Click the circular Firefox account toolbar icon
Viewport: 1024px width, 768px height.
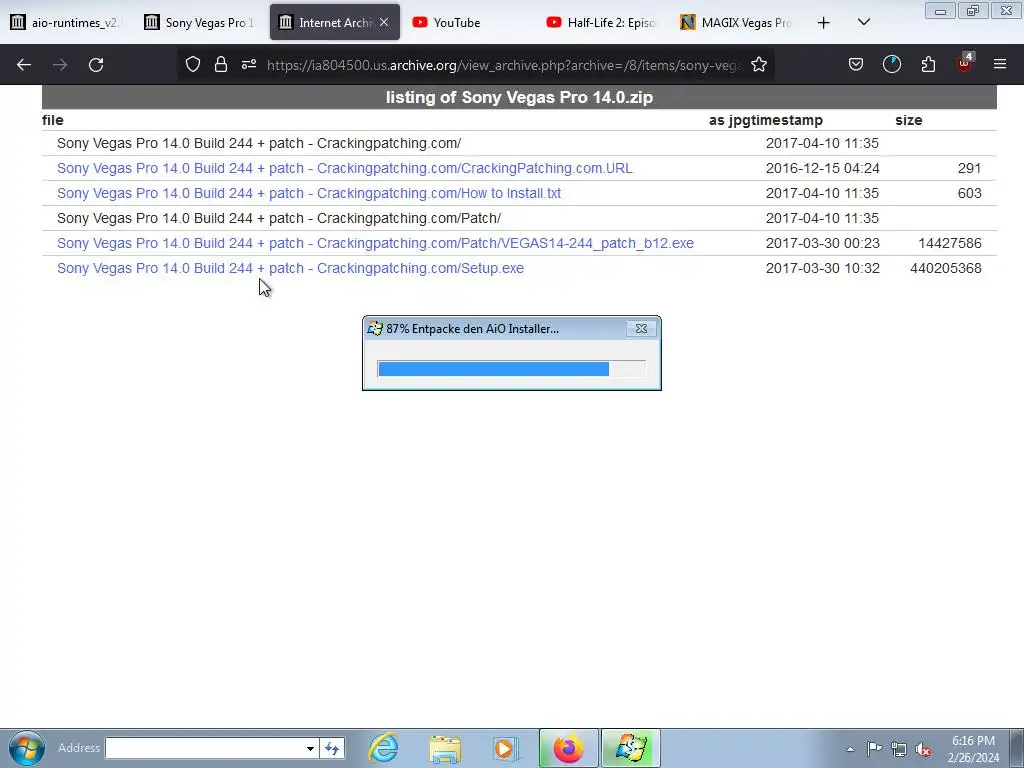pos(891,64)
